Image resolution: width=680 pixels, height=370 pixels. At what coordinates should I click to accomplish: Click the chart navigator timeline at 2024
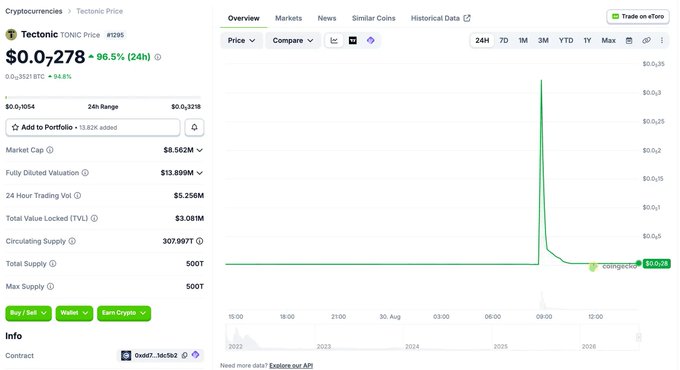(x=412, y=346)
